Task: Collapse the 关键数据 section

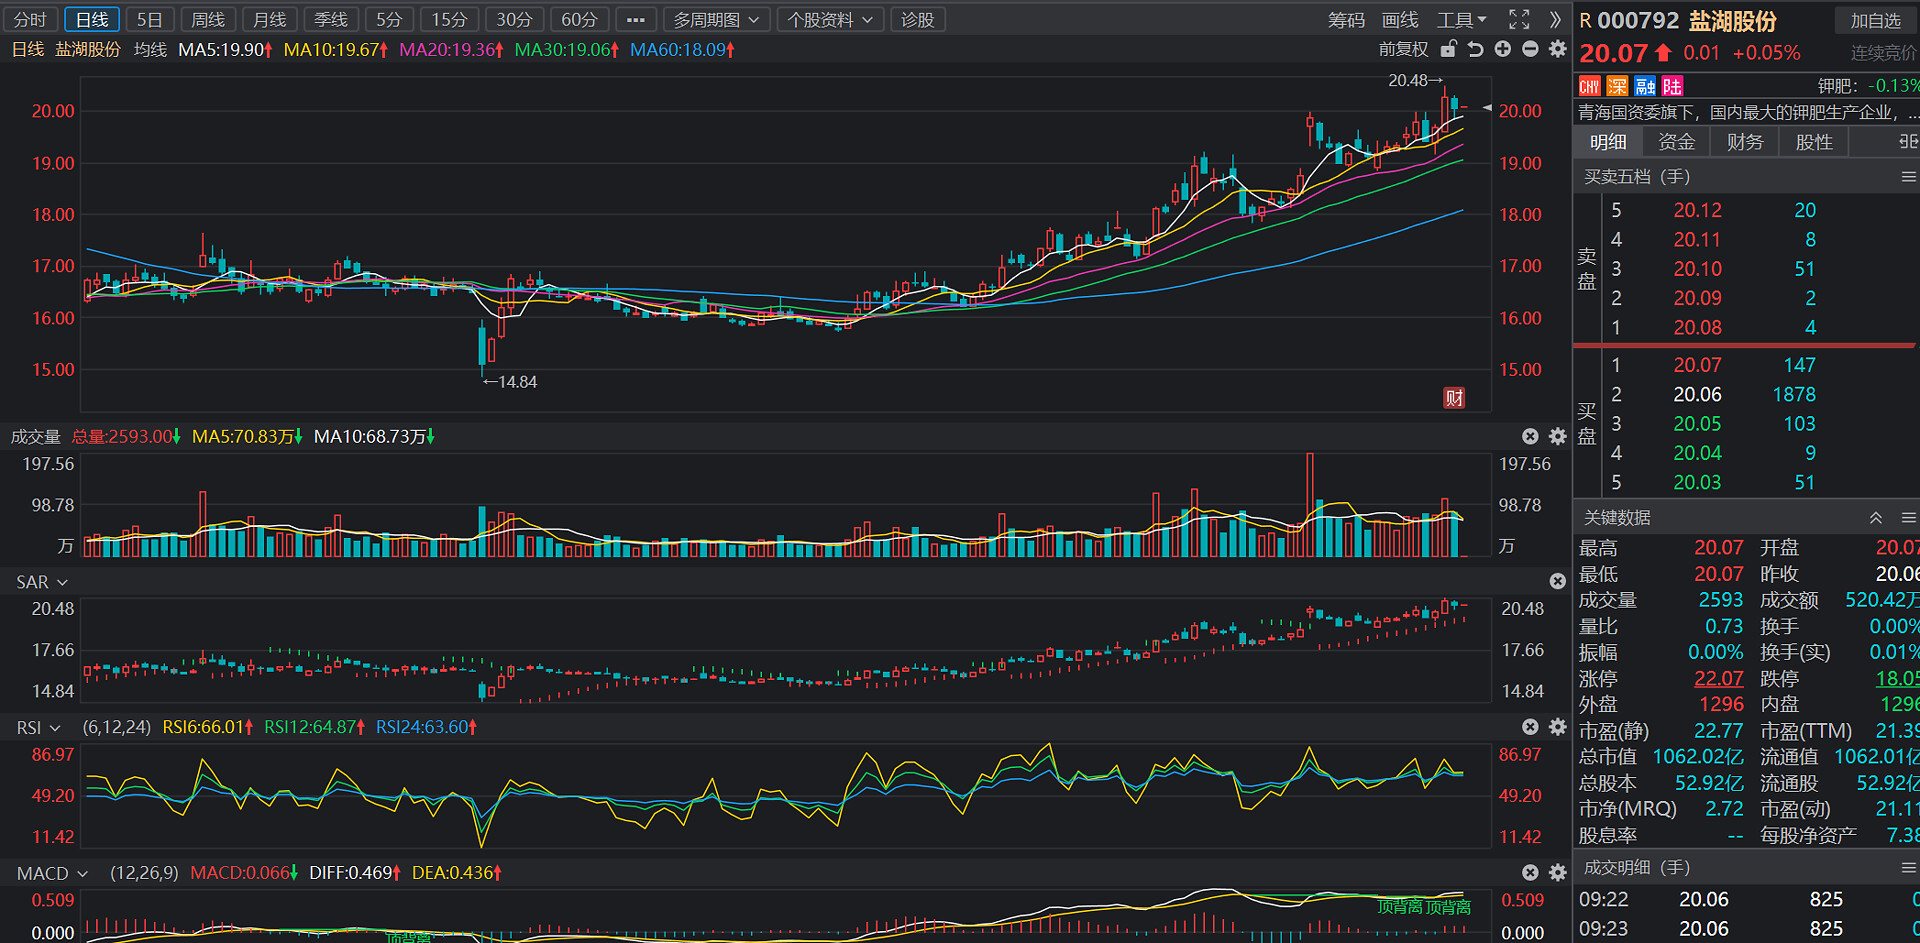Action: point(1876,517)
